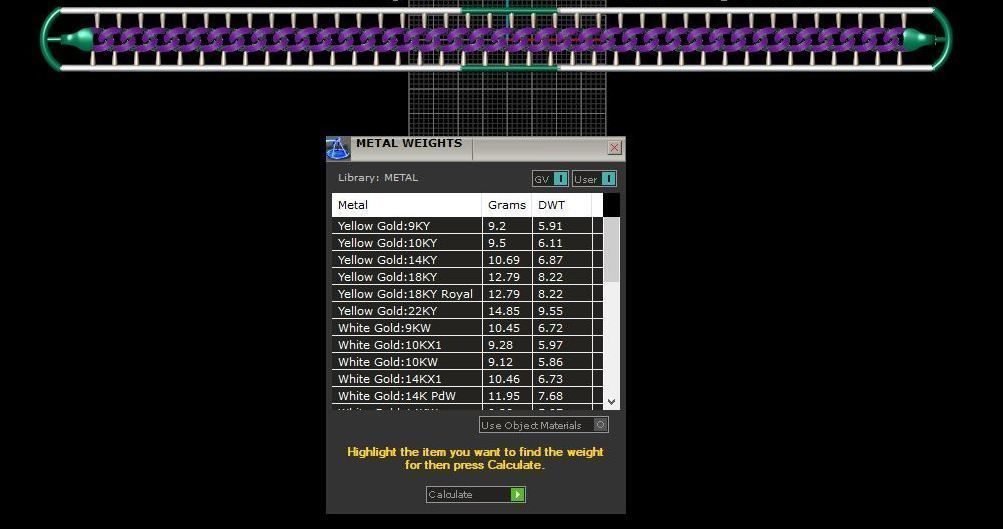Click the 7.68 DWT value
This screenshot has height=529, width=1003.
pyautogui.click(x=550, y=395)
